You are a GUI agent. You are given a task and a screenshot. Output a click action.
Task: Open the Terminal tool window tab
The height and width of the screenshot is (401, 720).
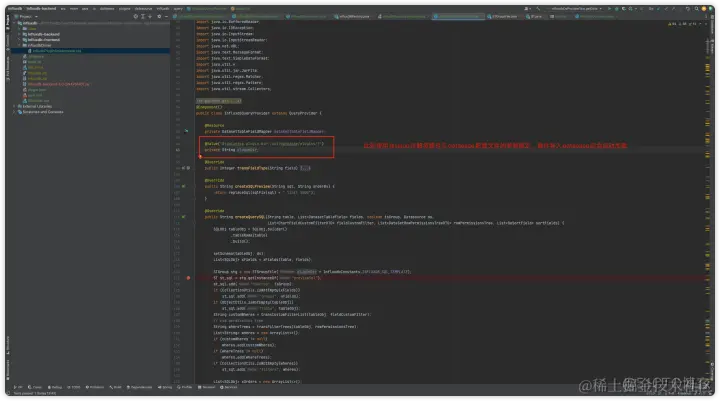(x=206, y=387)
